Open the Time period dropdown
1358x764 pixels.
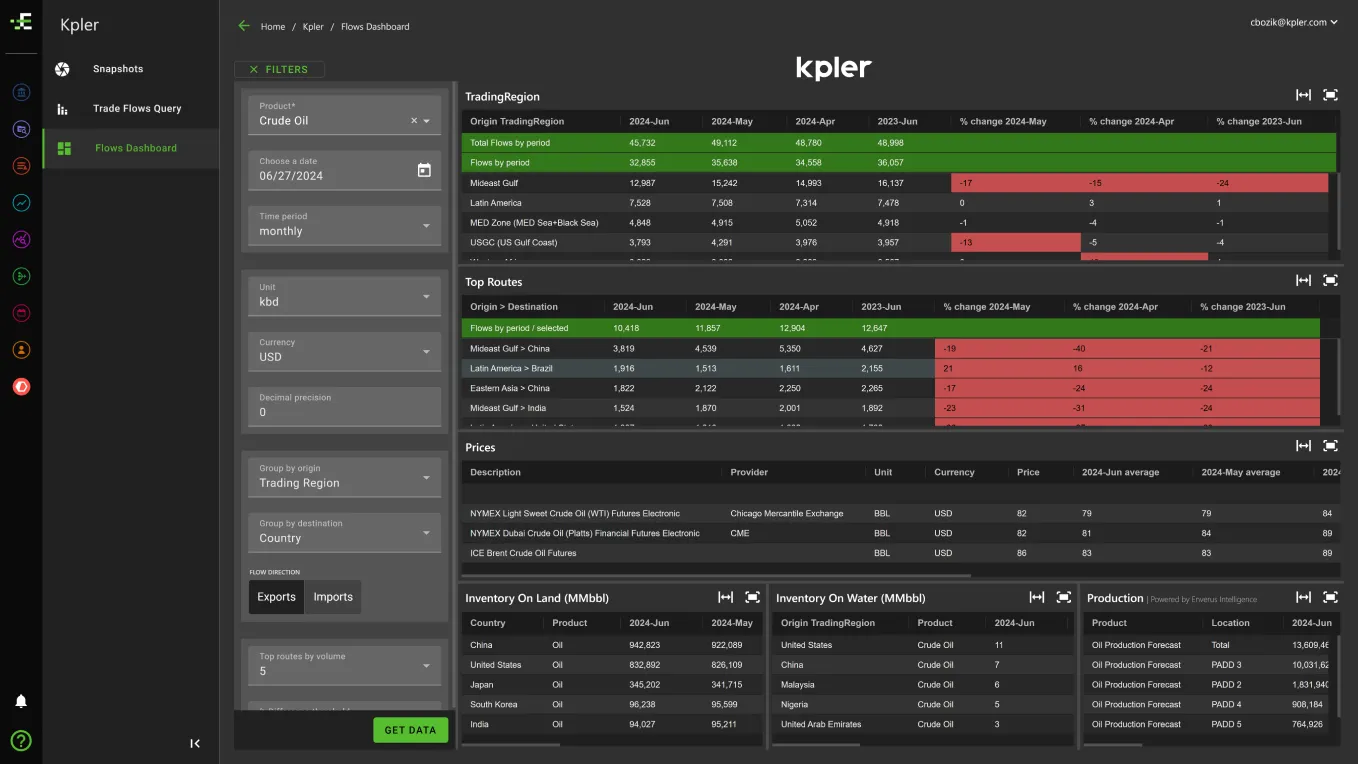point(344,225)
